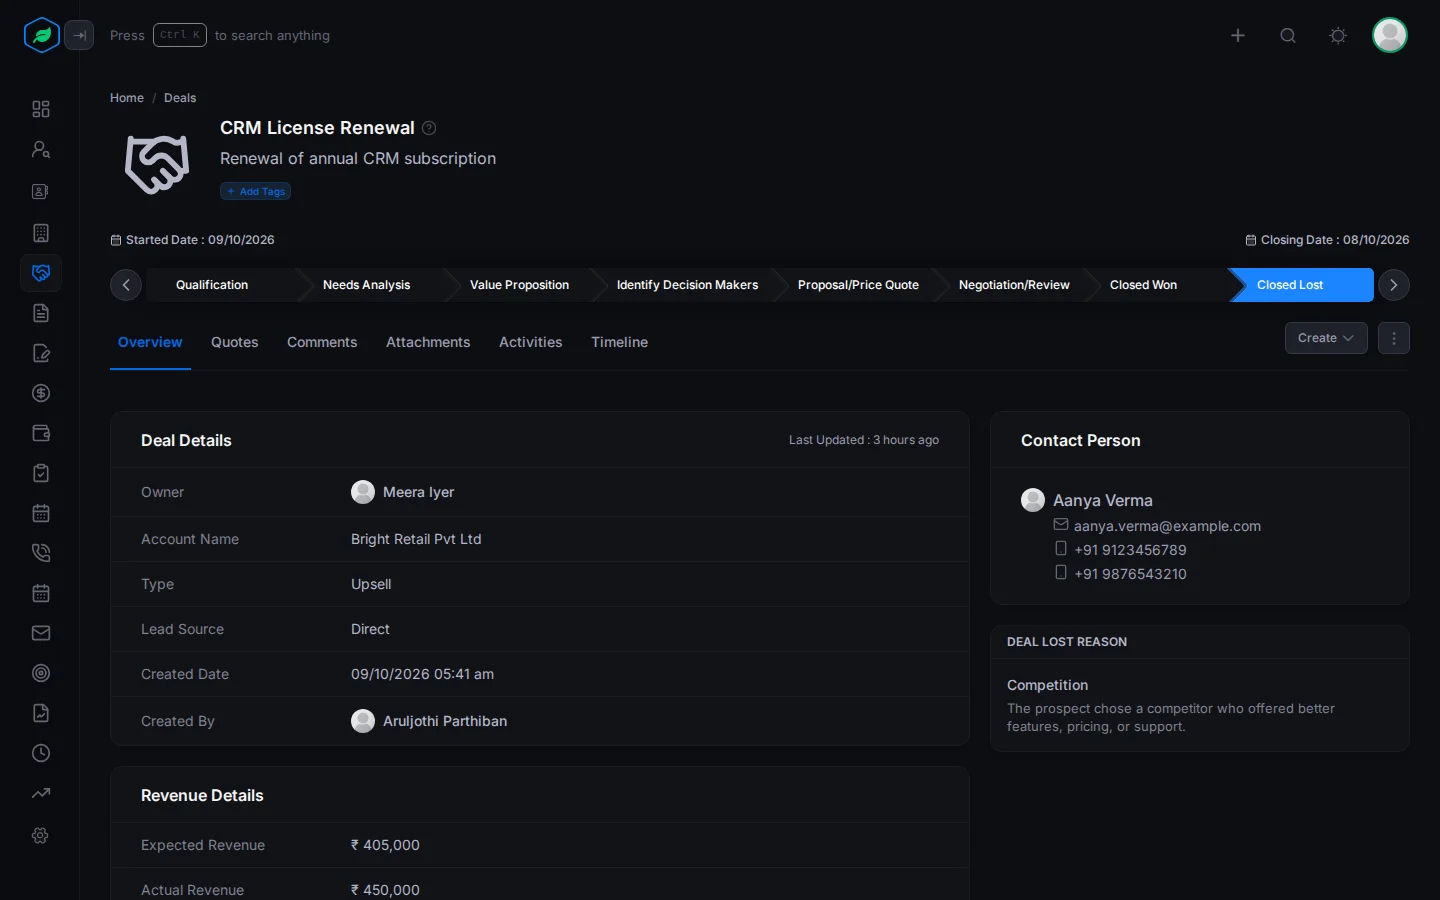The image size is (1440, 900).
Task: Open the report chart document sidebar icon
Action: (x=41, y=713)
